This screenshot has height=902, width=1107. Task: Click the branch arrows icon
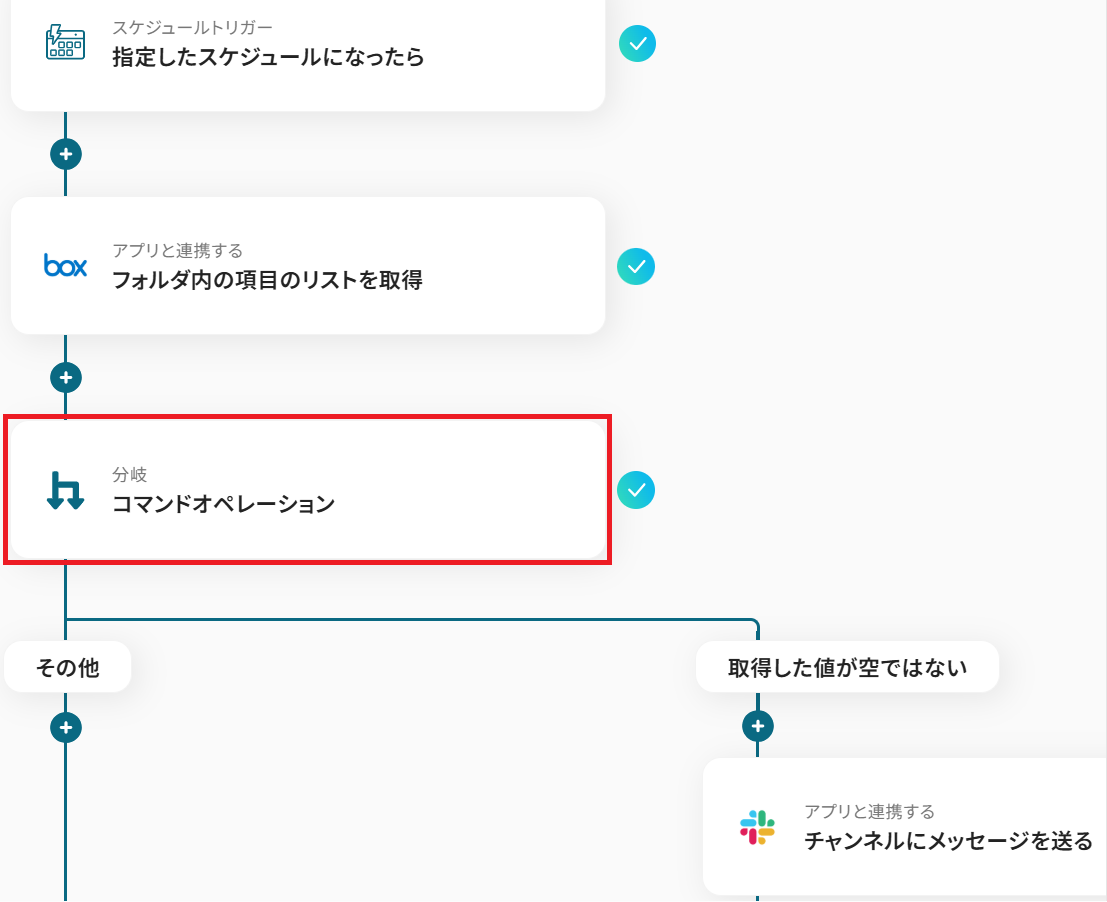[66, 490]
